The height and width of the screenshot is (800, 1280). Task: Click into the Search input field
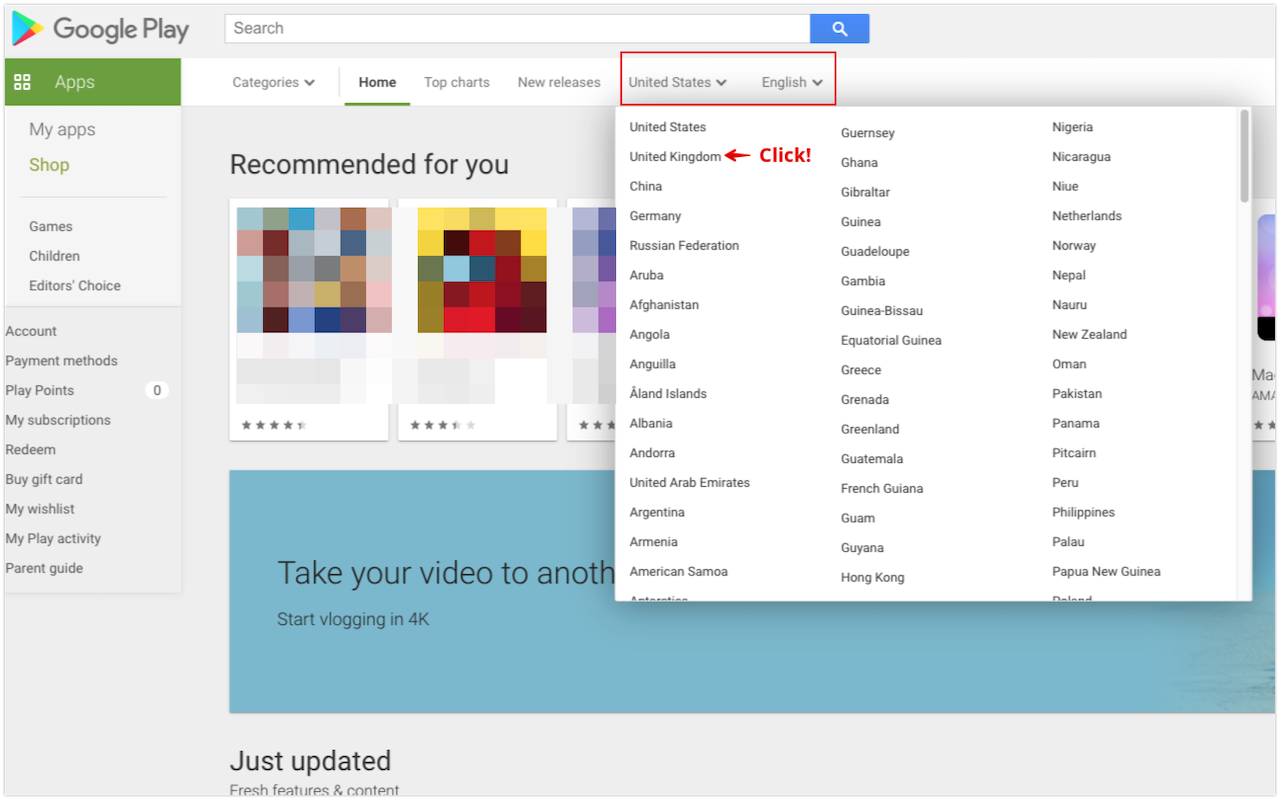click(x=517, y=29)
